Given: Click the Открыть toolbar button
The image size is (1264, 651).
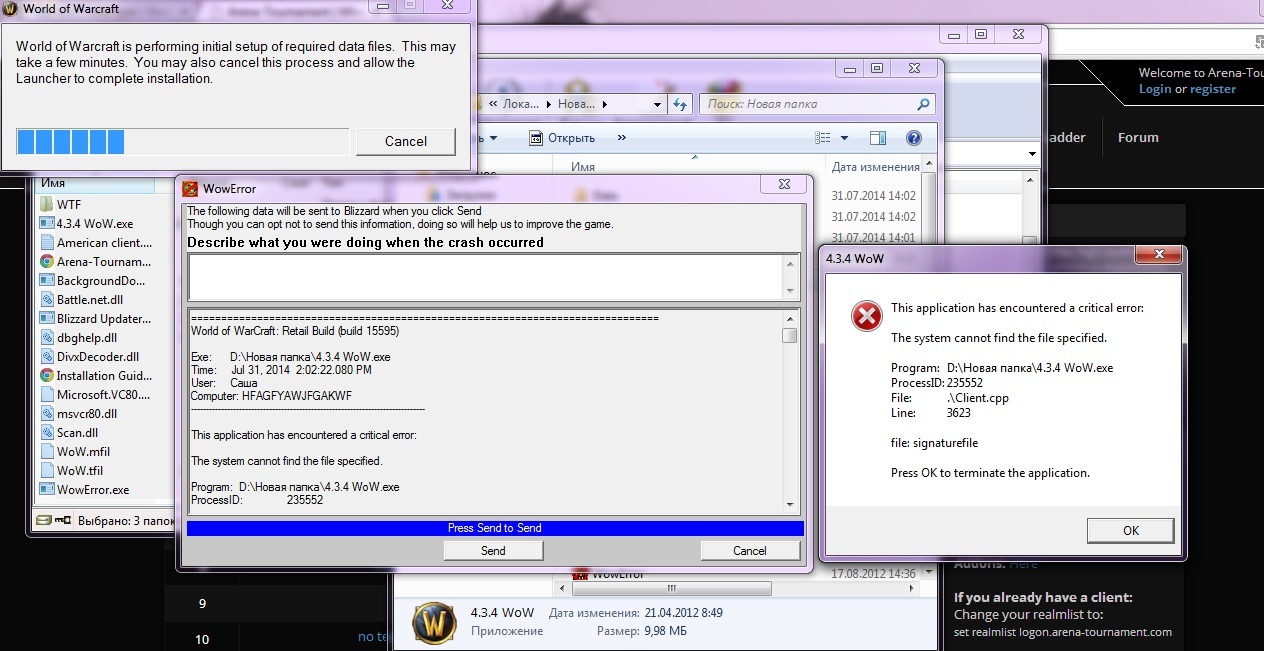Looking at the screenshot, I should point(562,138).
